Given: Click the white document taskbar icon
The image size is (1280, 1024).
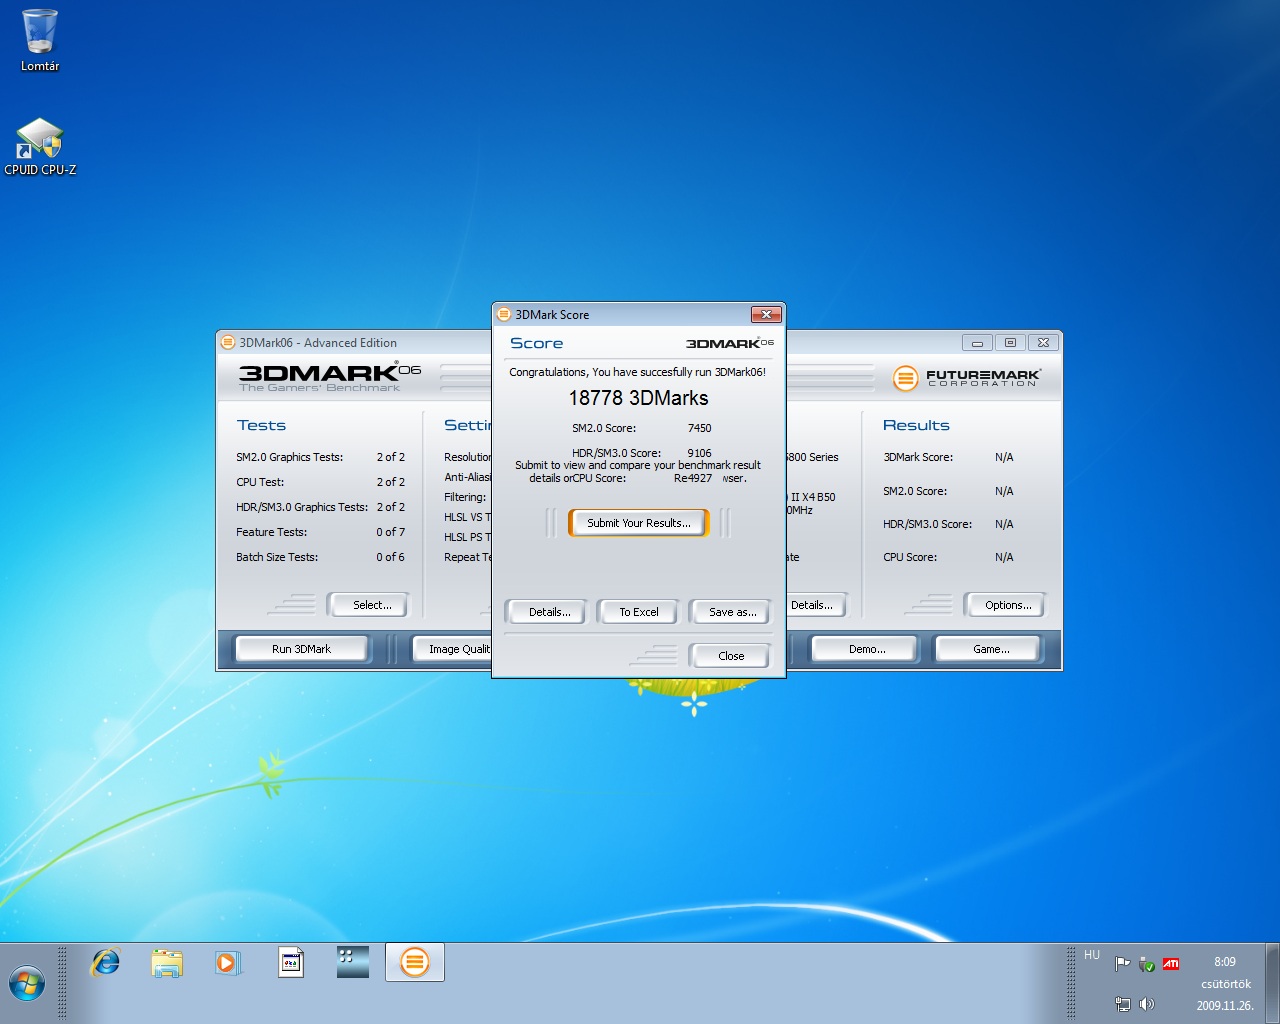Looking at the screenshot, I should point(291,963).
